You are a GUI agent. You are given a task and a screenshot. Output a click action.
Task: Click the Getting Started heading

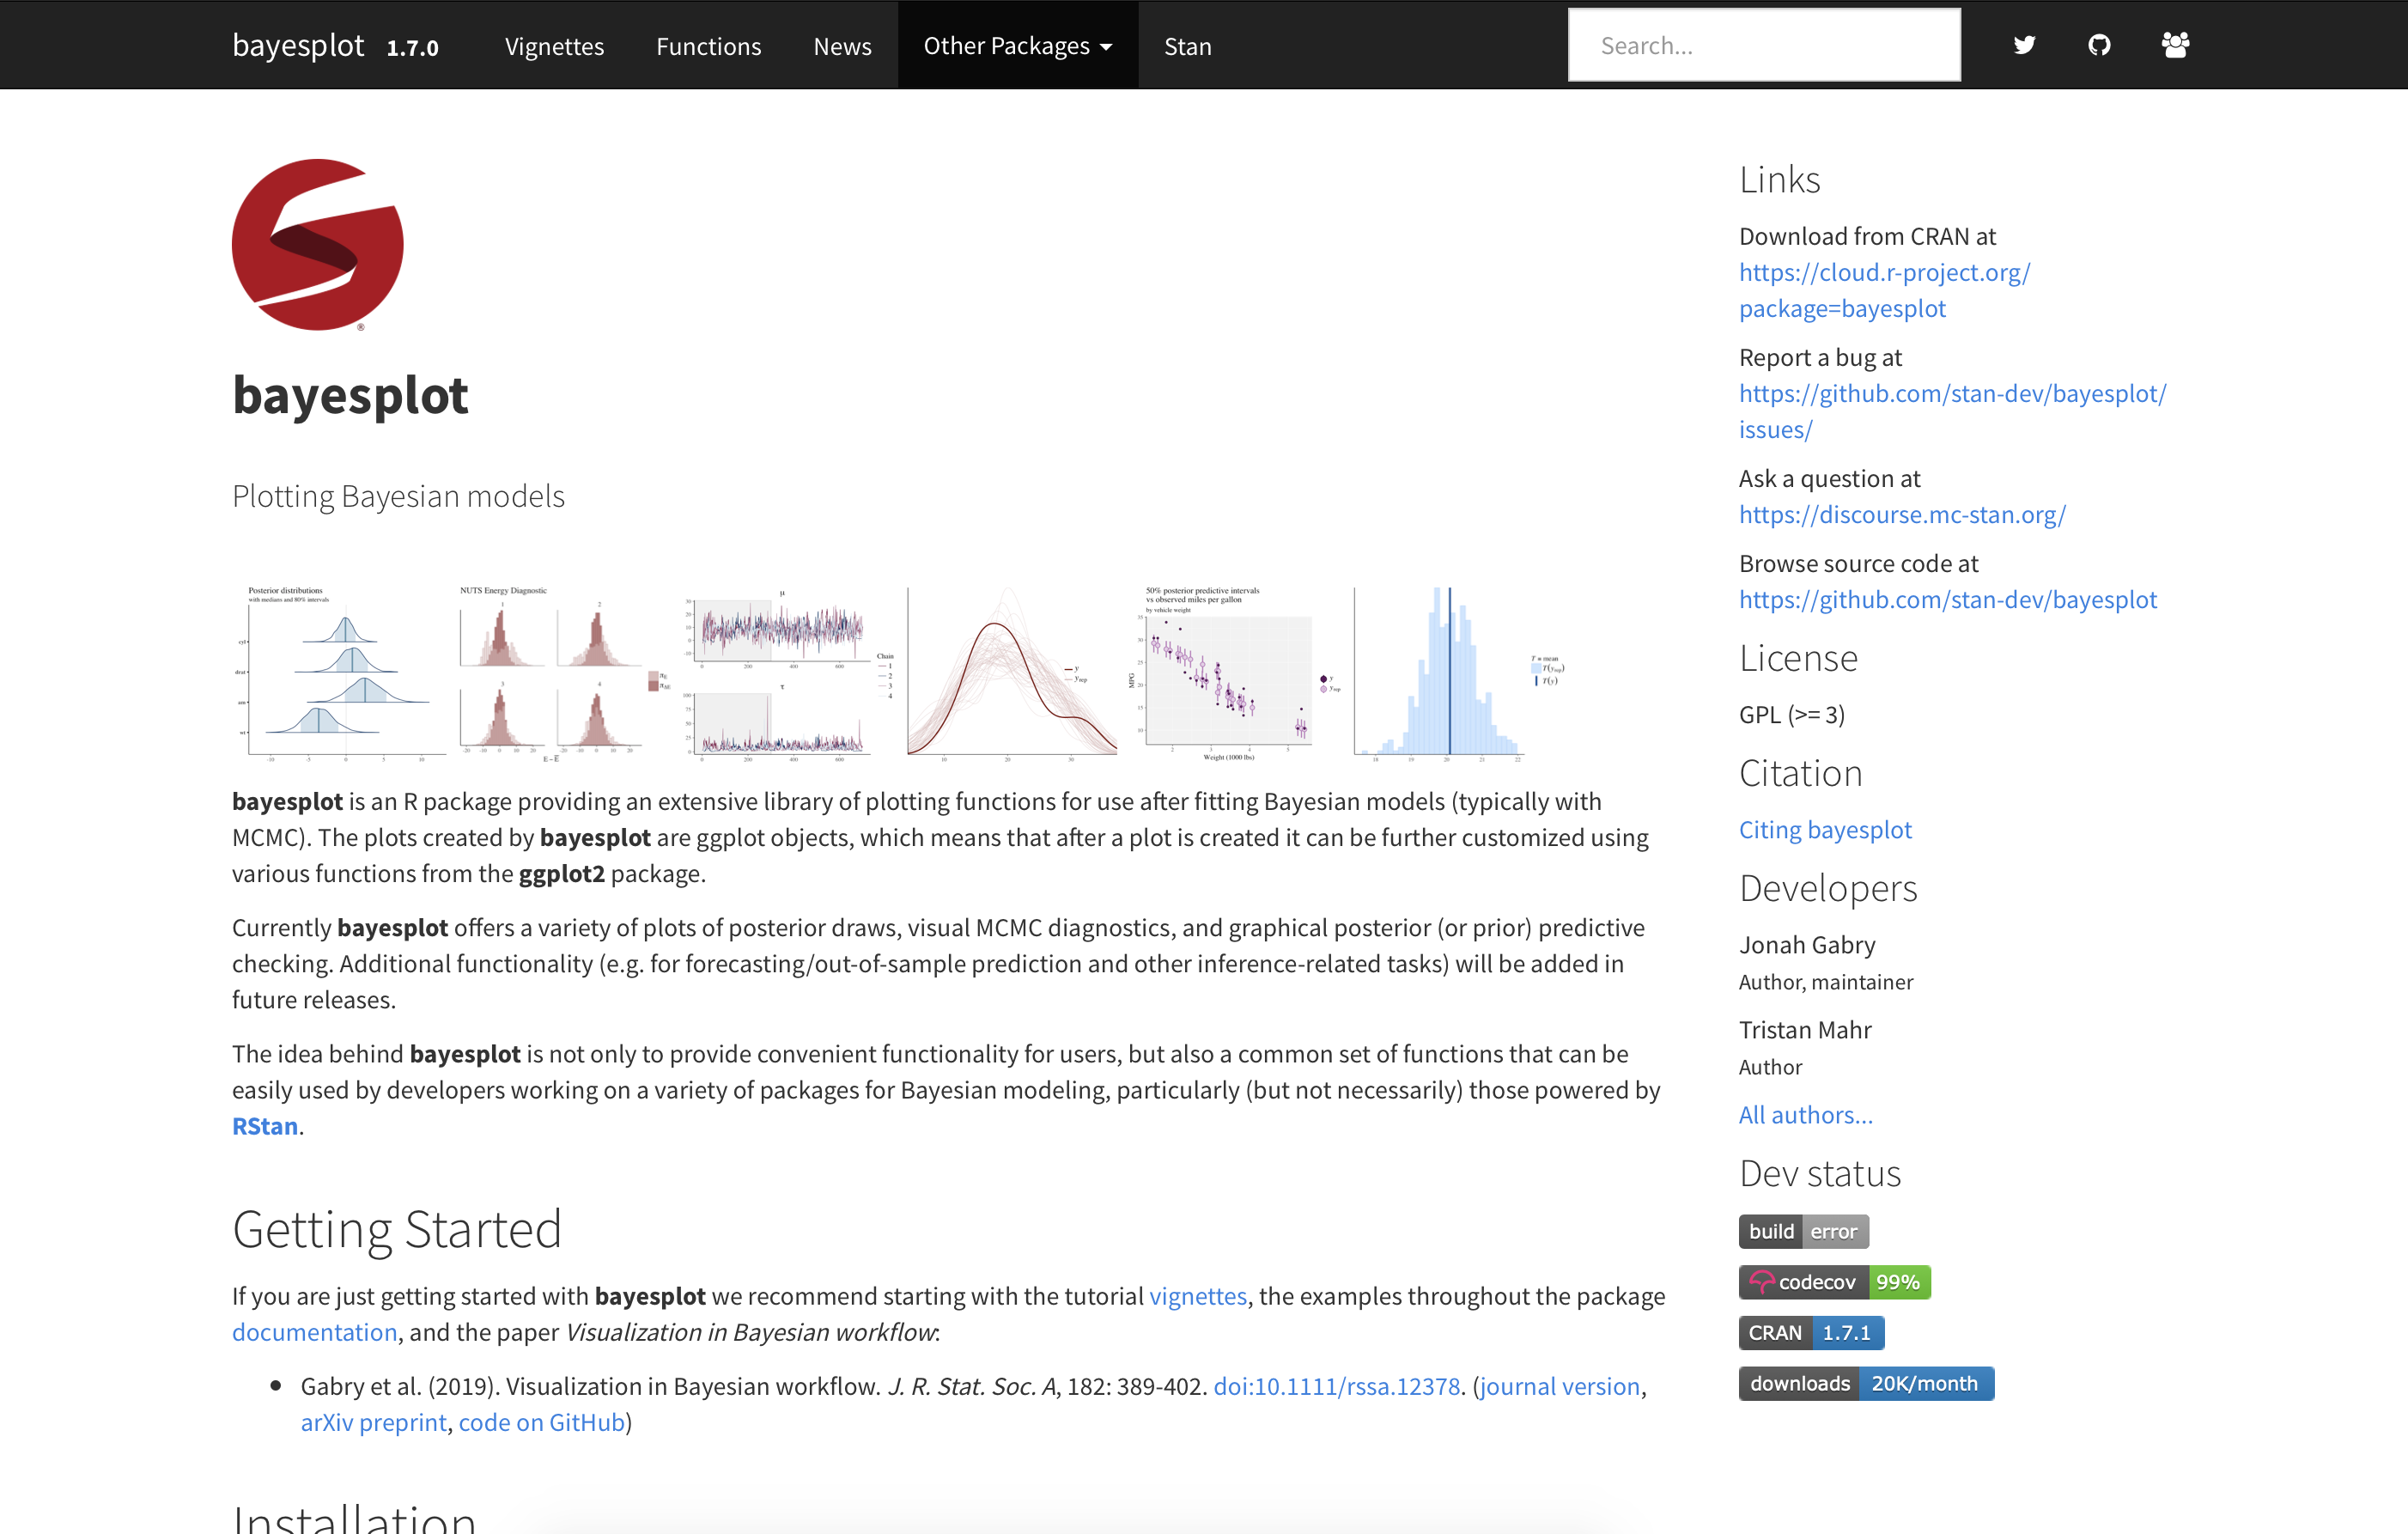(397, 1228)
